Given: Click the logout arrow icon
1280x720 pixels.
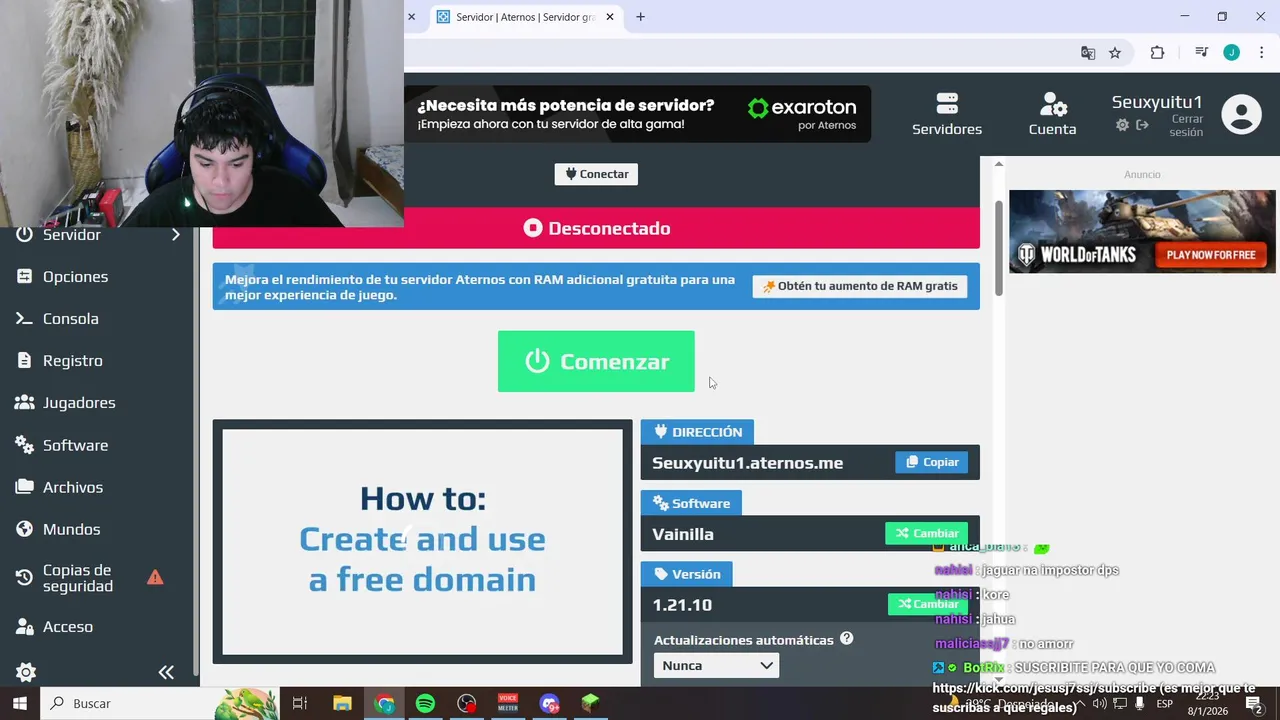Looking at the screenshot, I should [x=1142, y=125].
